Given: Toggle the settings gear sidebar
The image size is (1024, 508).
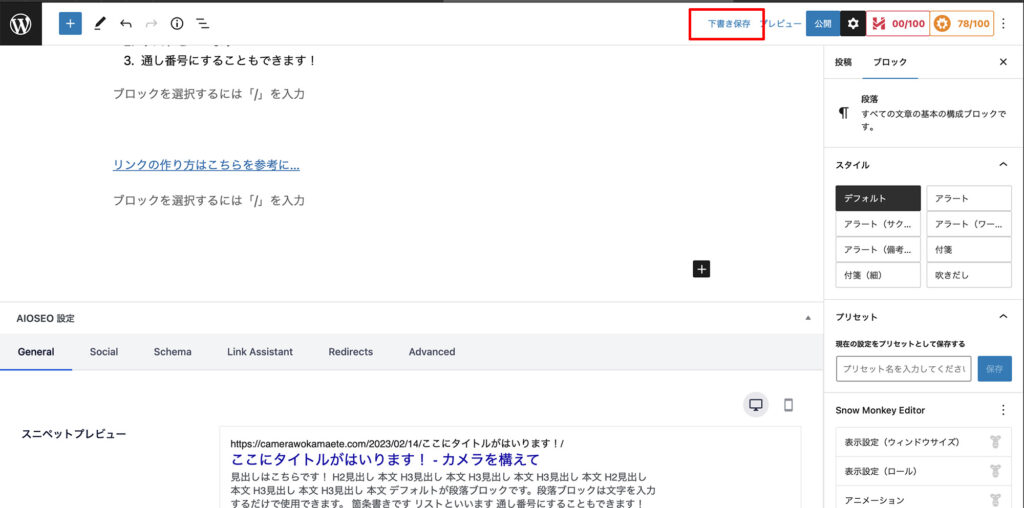Looking at the screenshot, I should (853, 24).
